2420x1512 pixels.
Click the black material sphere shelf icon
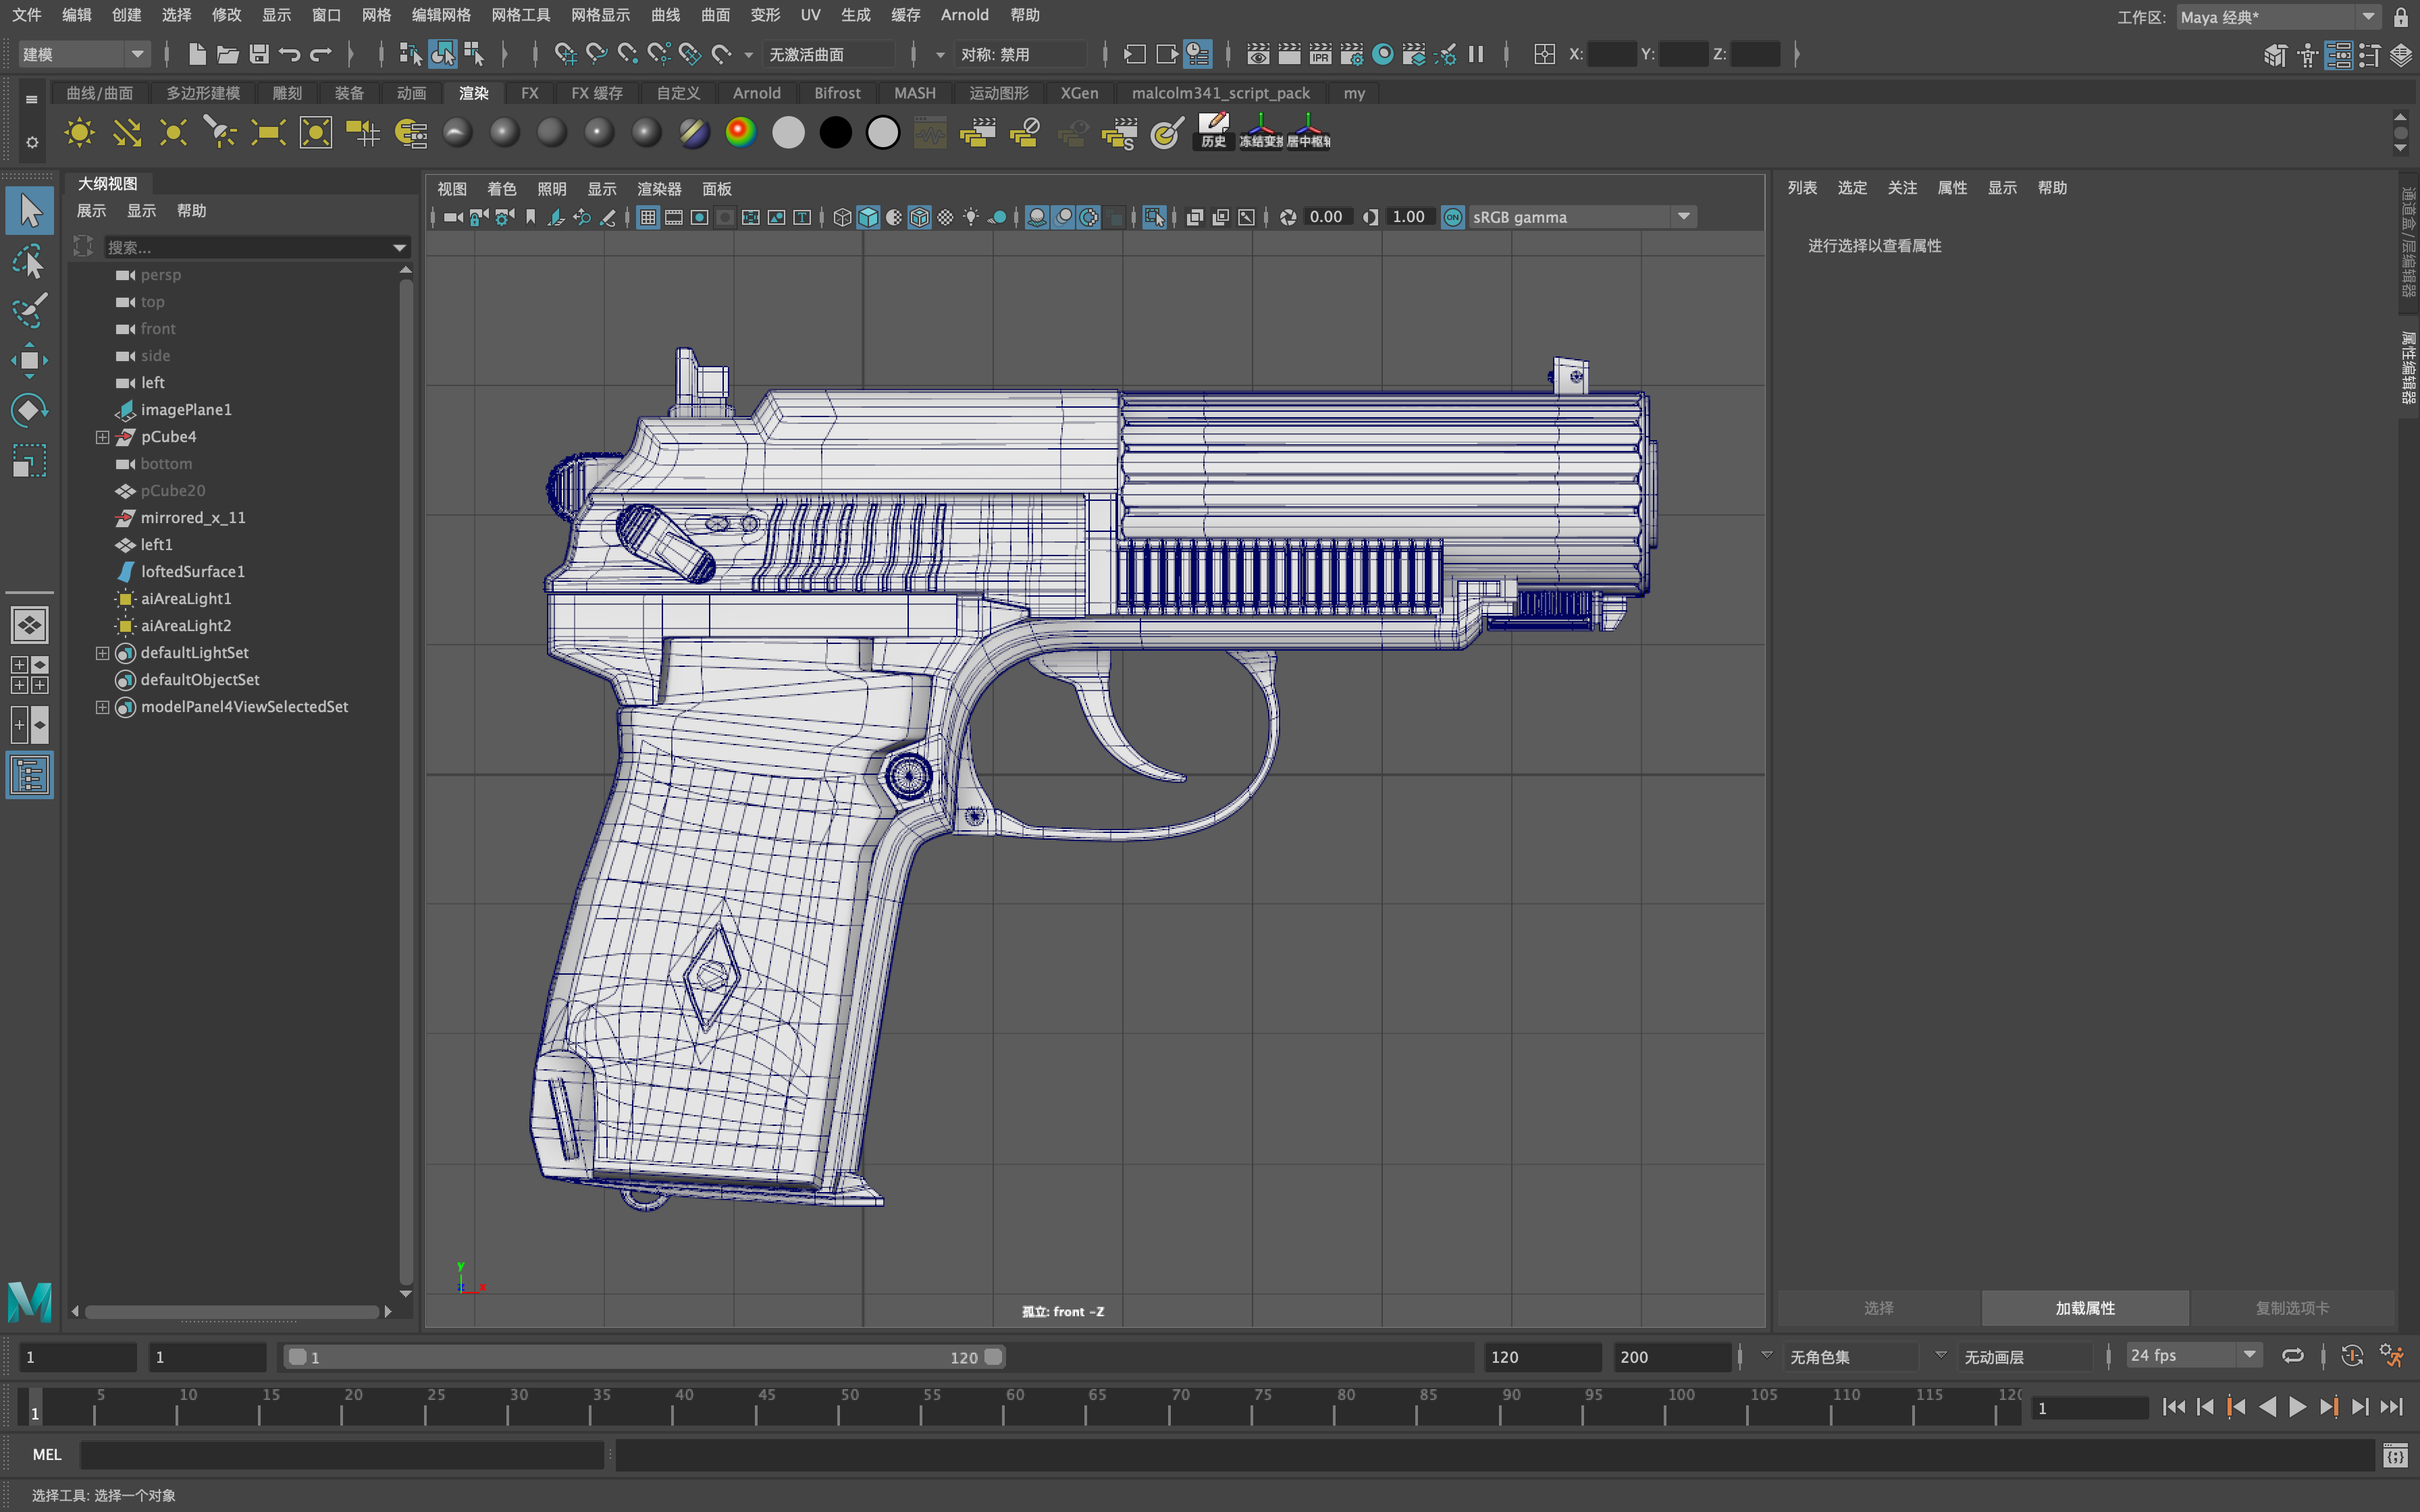(835, 133)
